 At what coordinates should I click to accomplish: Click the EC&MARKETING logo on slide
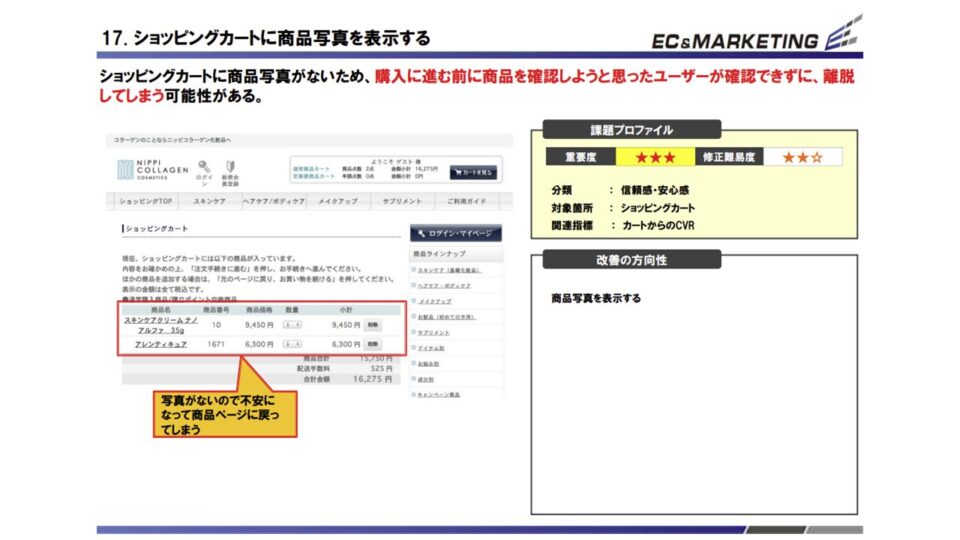[x=757, y=35]
